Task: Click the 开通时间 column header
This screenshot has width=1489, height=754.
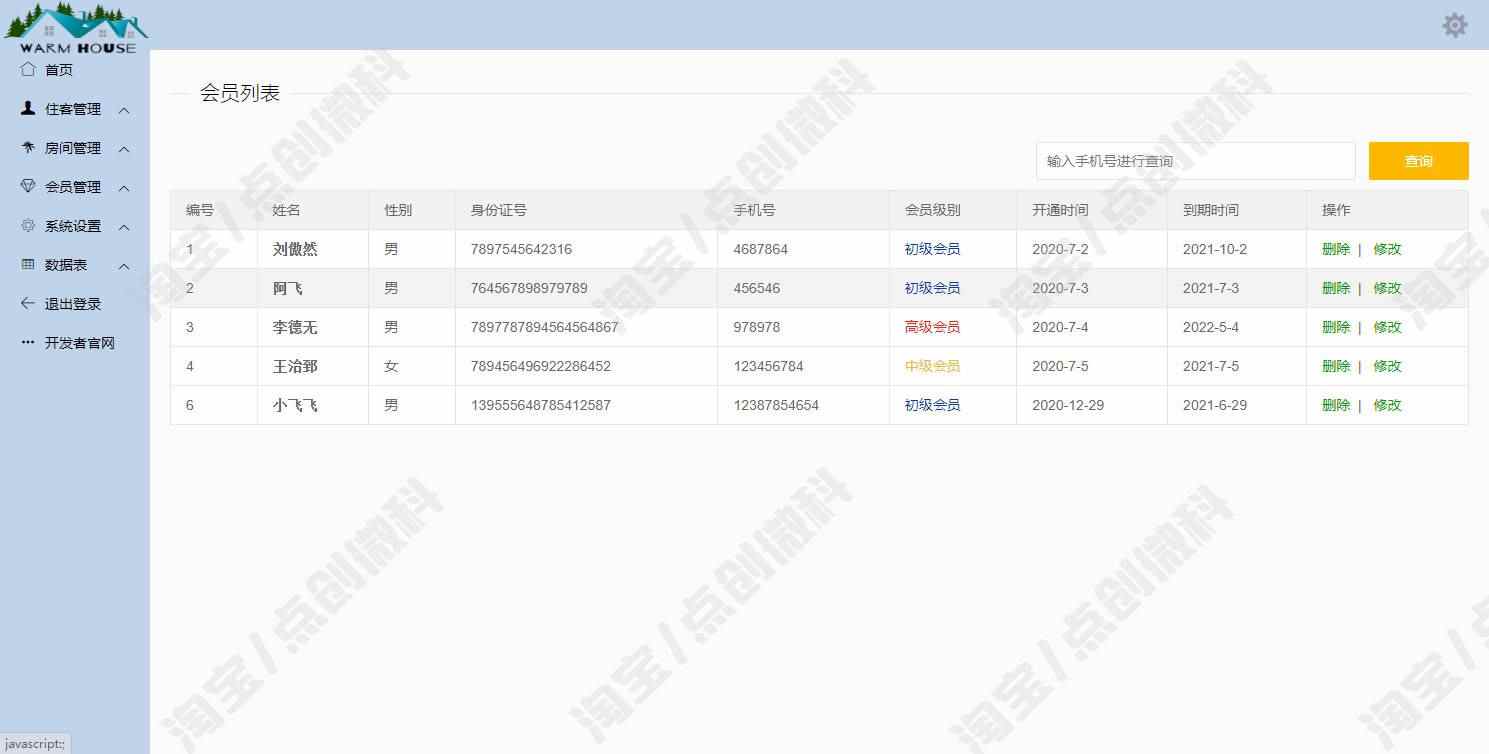Action: point(1060,210)
